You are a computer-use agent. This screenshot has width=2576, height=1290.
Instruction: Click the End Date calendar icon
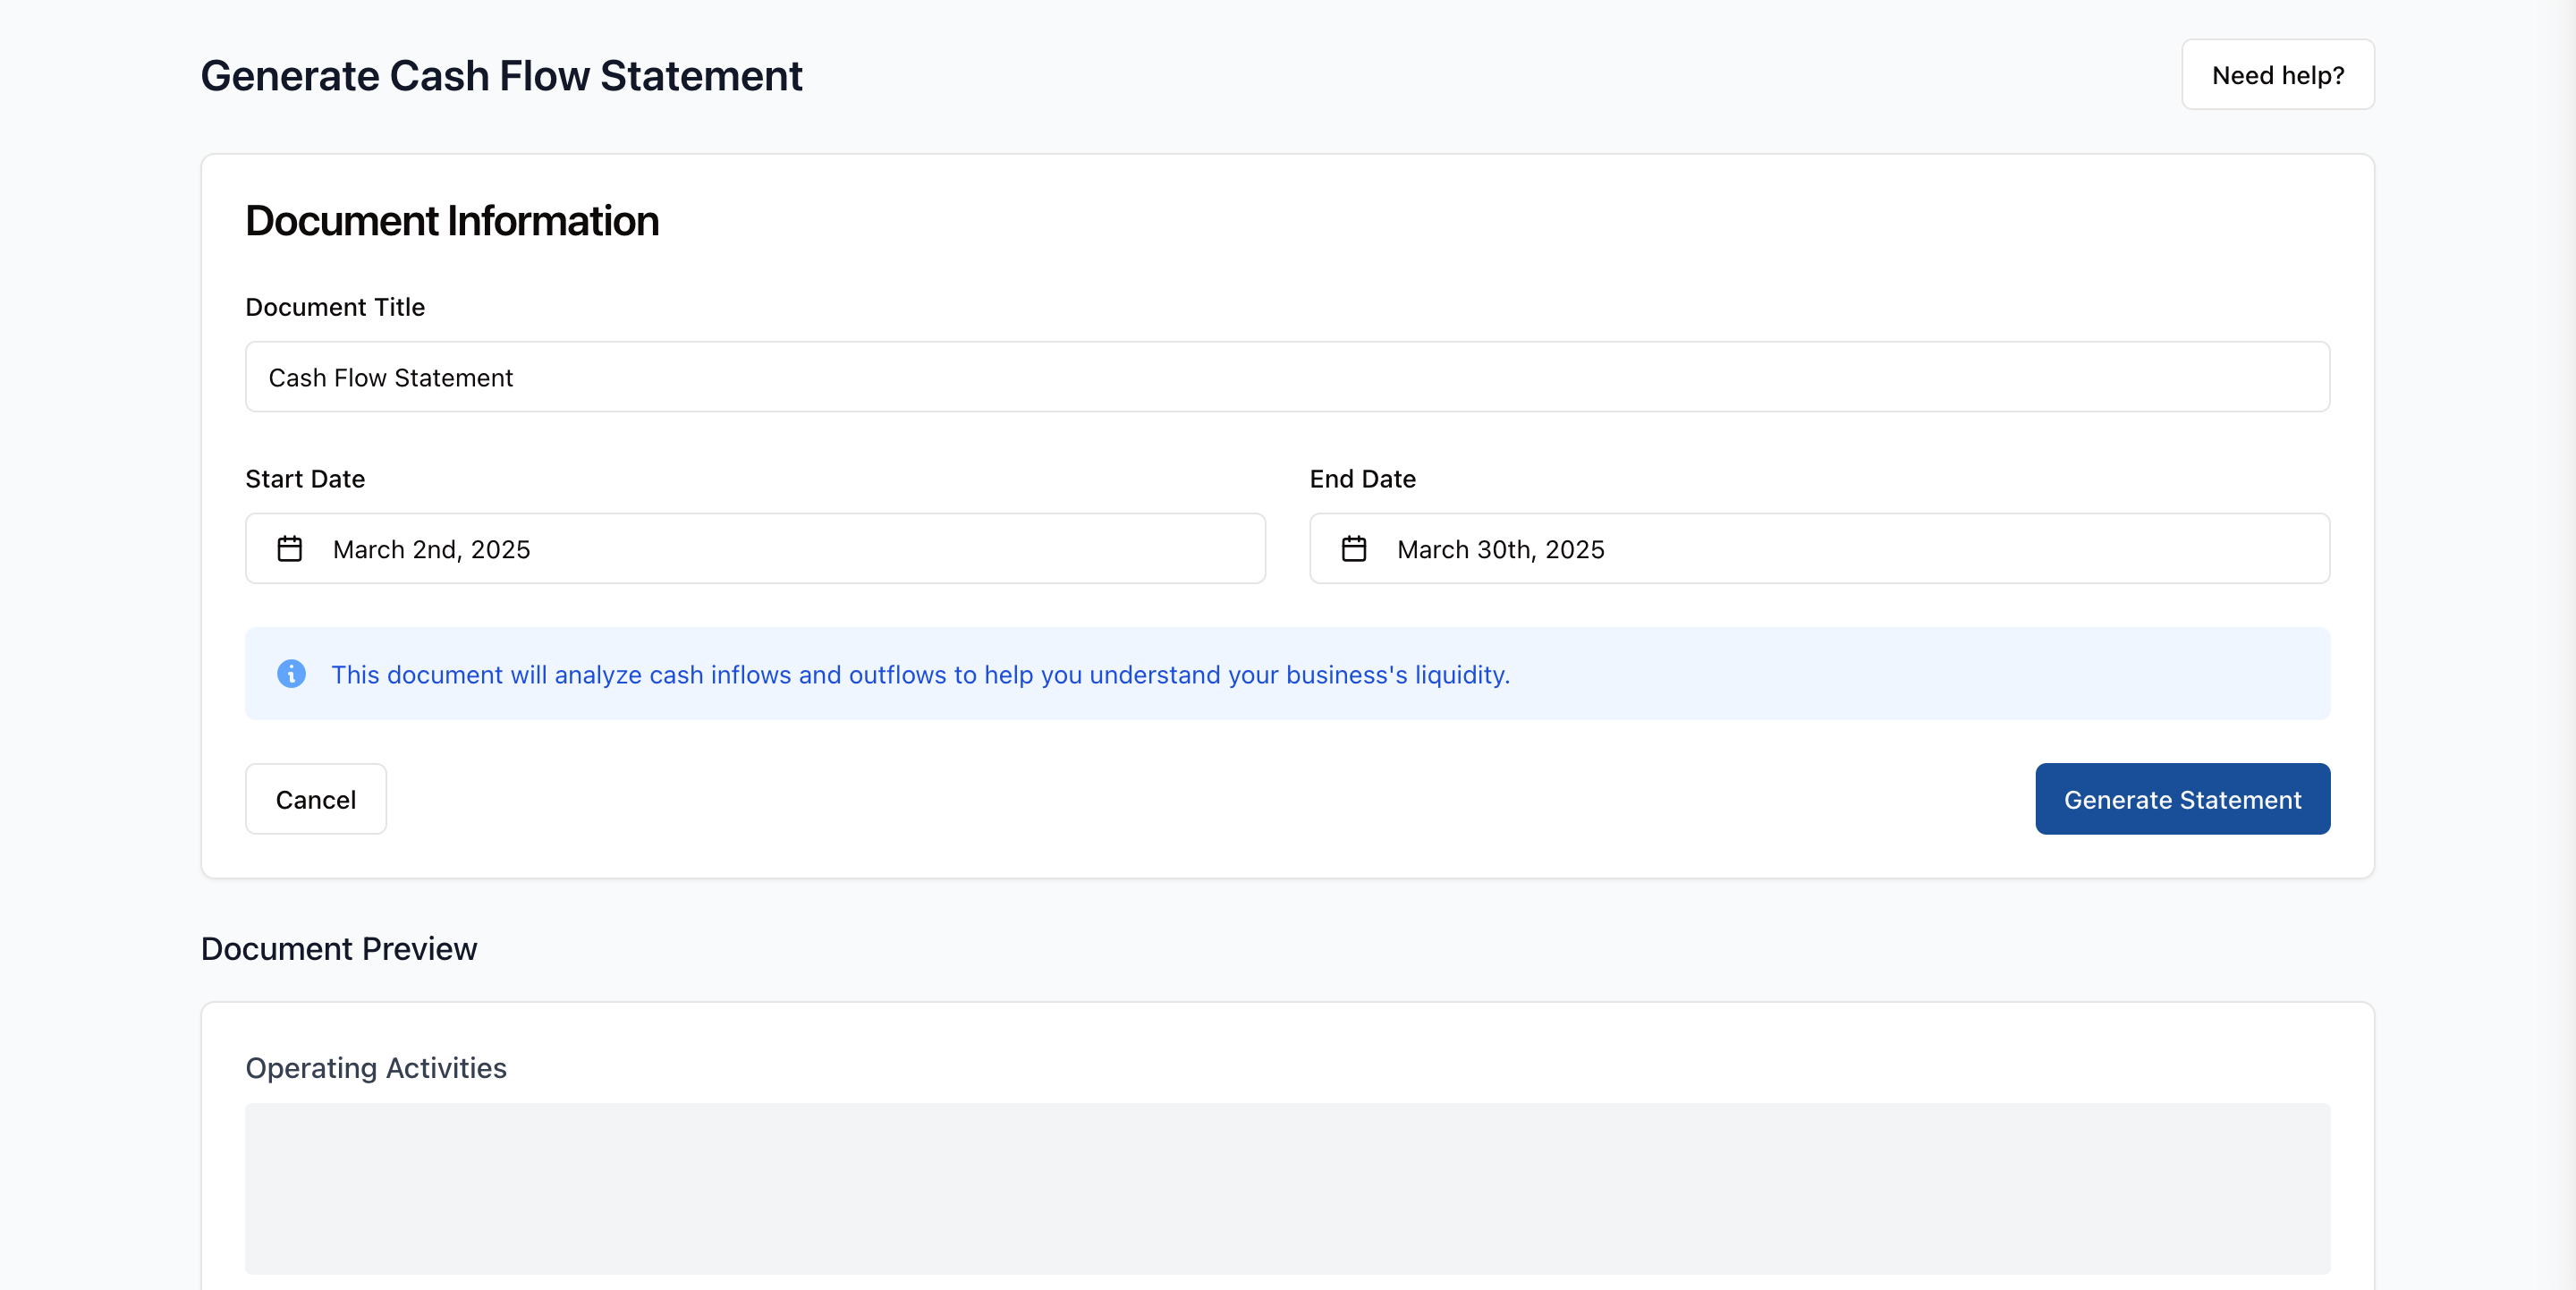click(1353, 549)
